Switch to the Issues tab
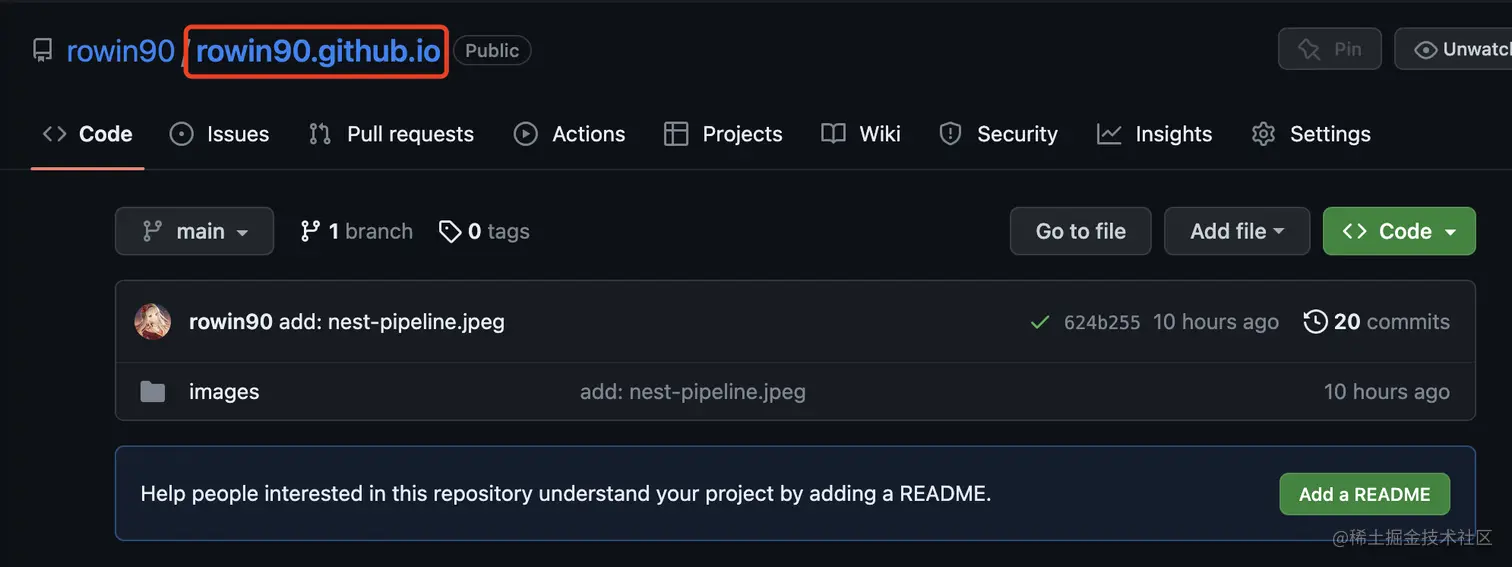Image resolution: width=1512 pixels, height=567 pixels. 220,134
